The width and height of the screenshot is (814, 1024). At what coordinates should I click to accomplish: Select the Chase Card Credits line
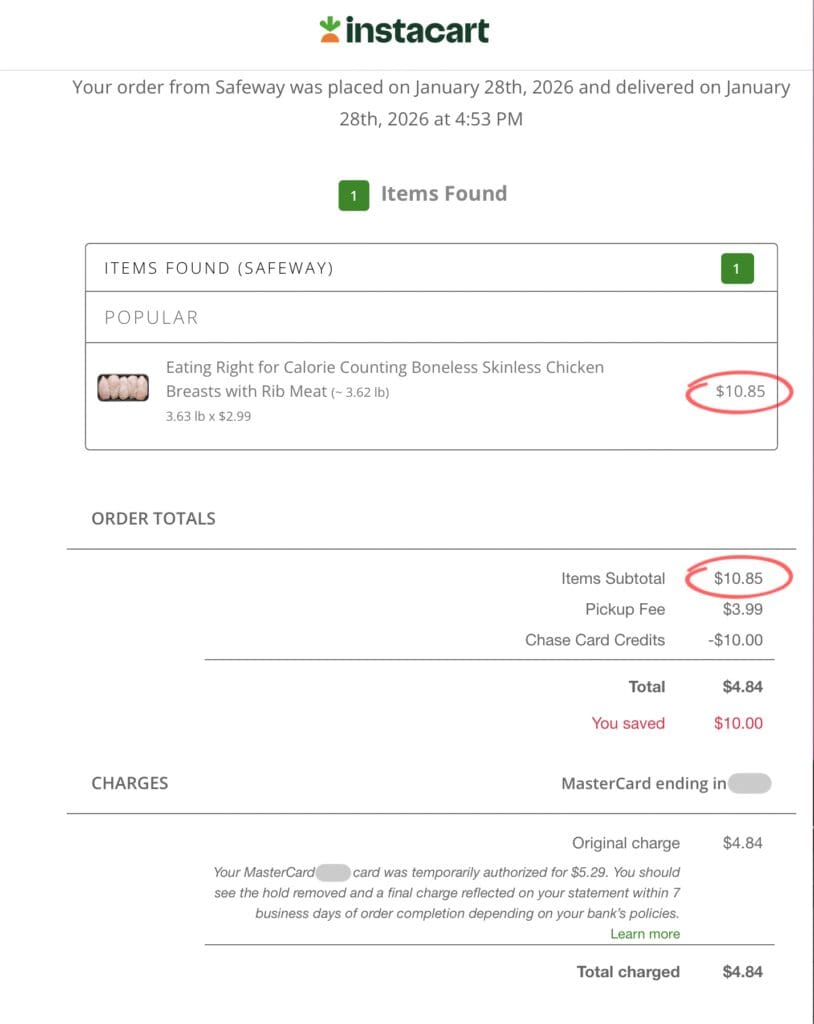click(x=595, y=640)
